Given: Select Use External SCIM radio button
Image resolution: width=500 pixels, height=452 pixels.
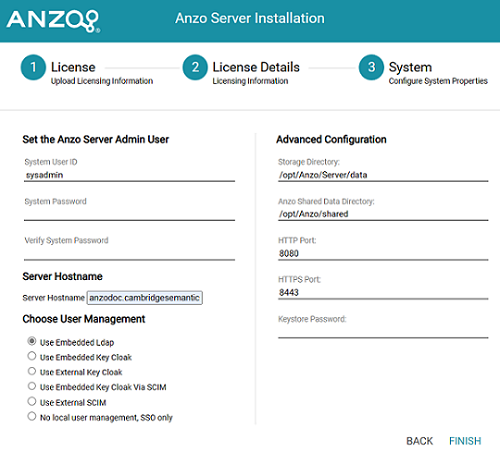Looking at the screenshot, I should click(x=32, y=401).
